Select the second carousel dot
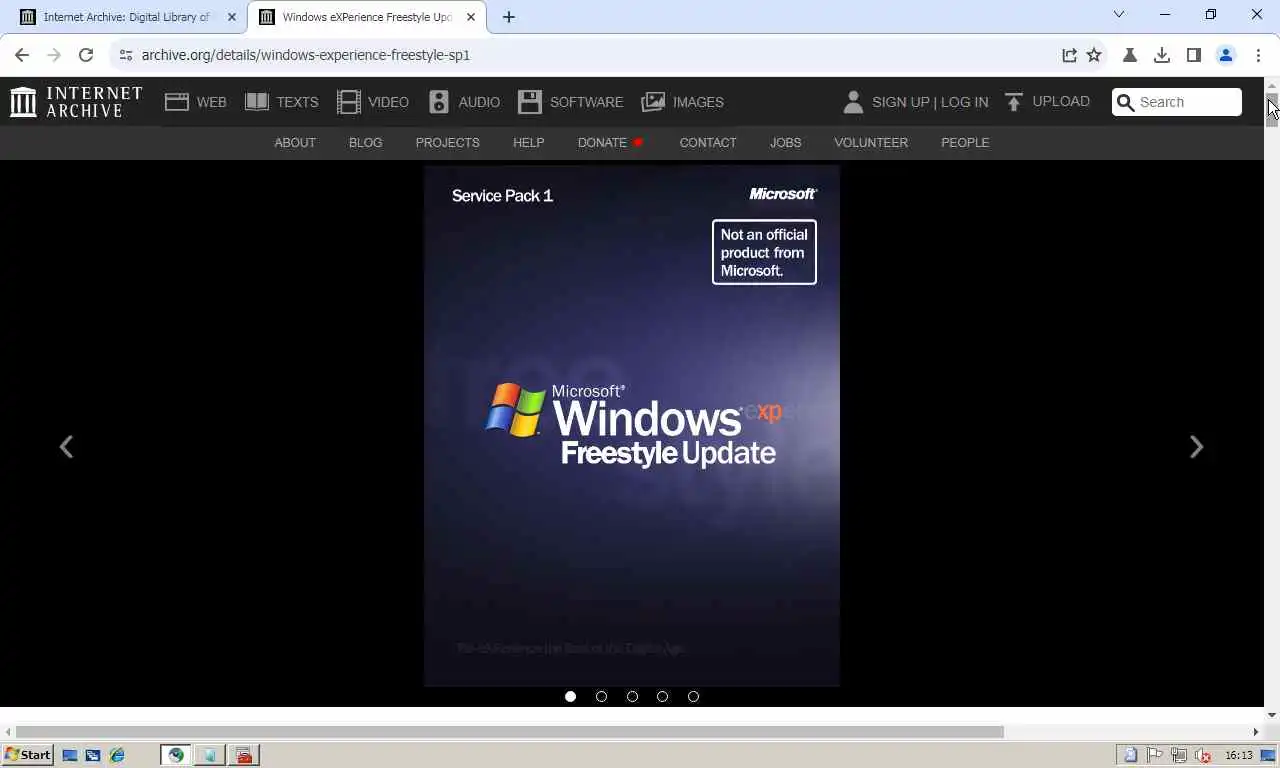1280x768 pixels. [602, 697]
